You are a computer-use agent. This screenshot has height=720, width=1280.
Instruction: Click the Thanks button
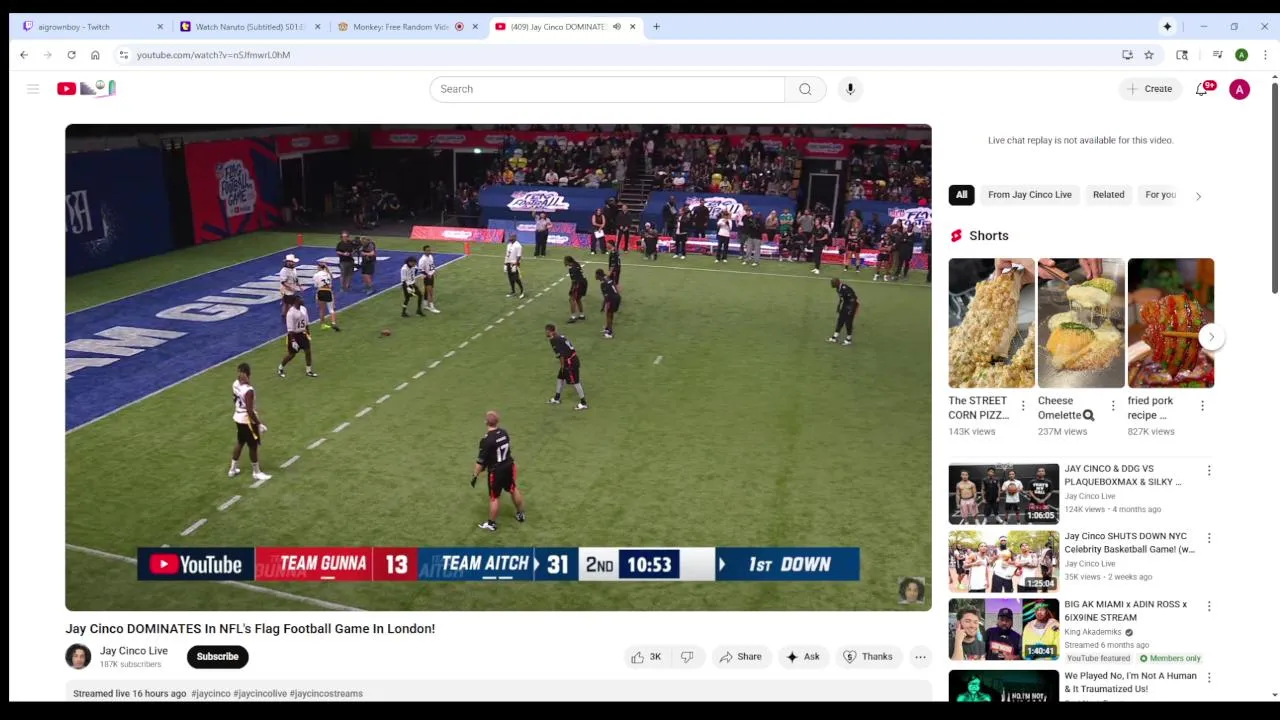coord(868,657)
